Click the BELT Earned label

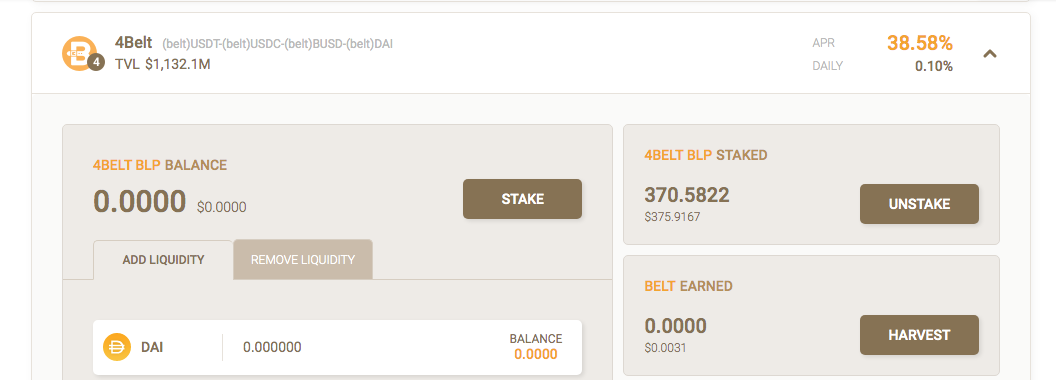click(688, 286)
